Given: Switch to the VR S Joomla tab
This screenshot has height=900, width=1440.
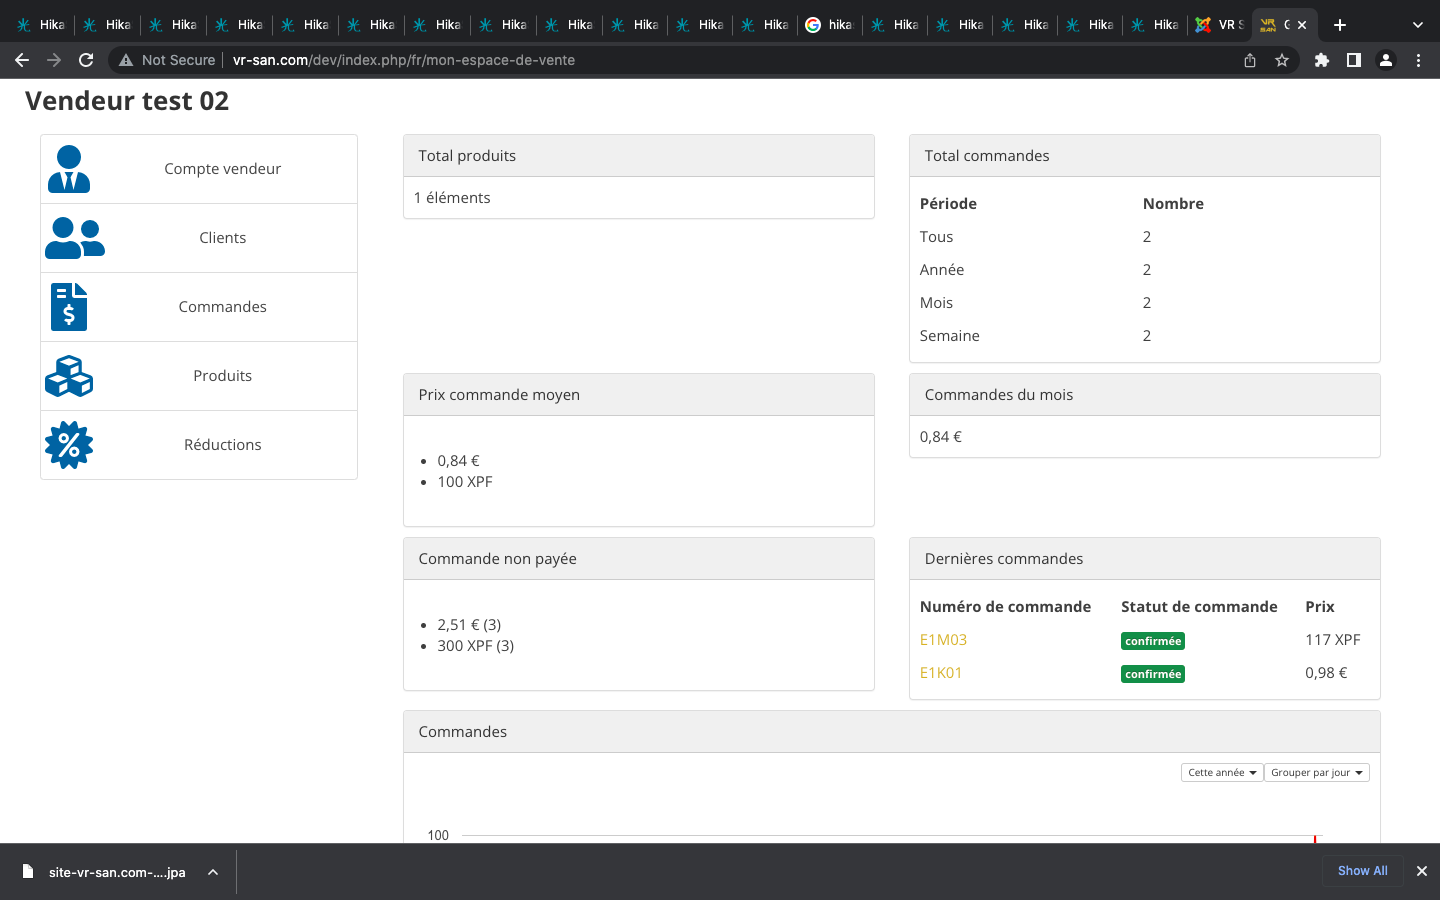Looking at the screenshot, I should 1219,25.
